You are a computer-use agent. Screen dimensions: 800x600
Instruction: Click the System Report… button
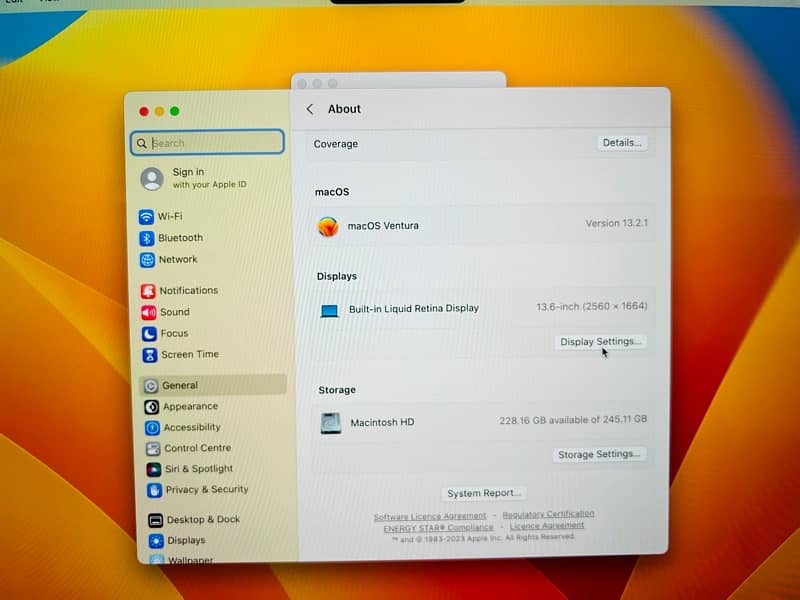[484, 493]
